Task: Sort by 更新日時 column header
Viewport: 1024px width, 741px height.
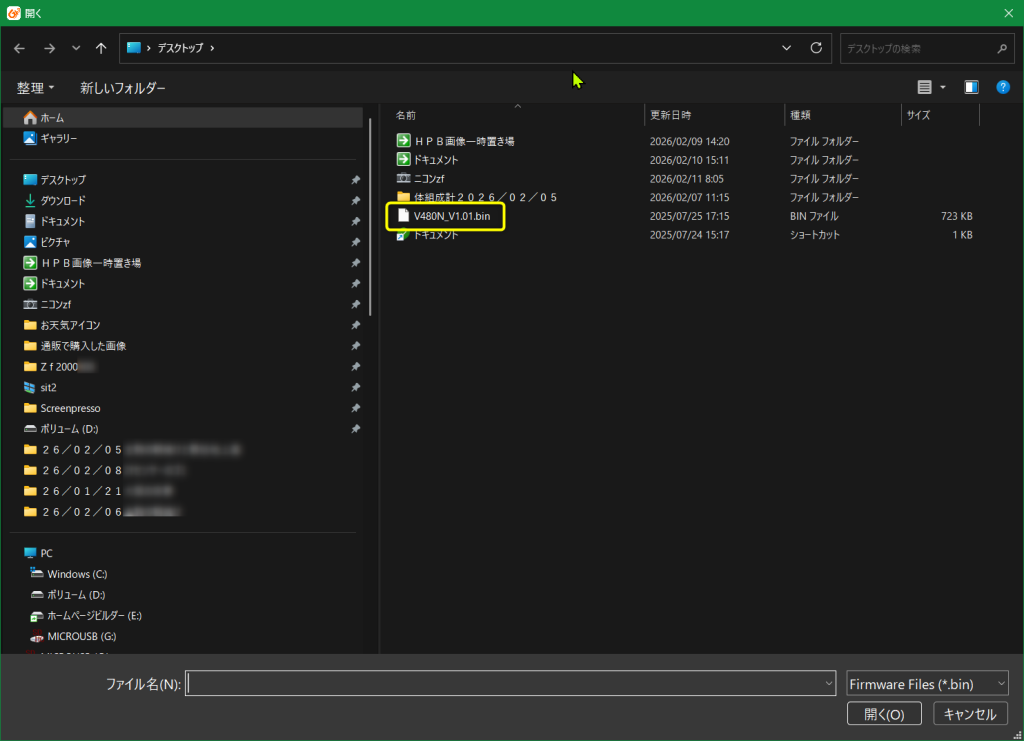Action: (670, 115)
